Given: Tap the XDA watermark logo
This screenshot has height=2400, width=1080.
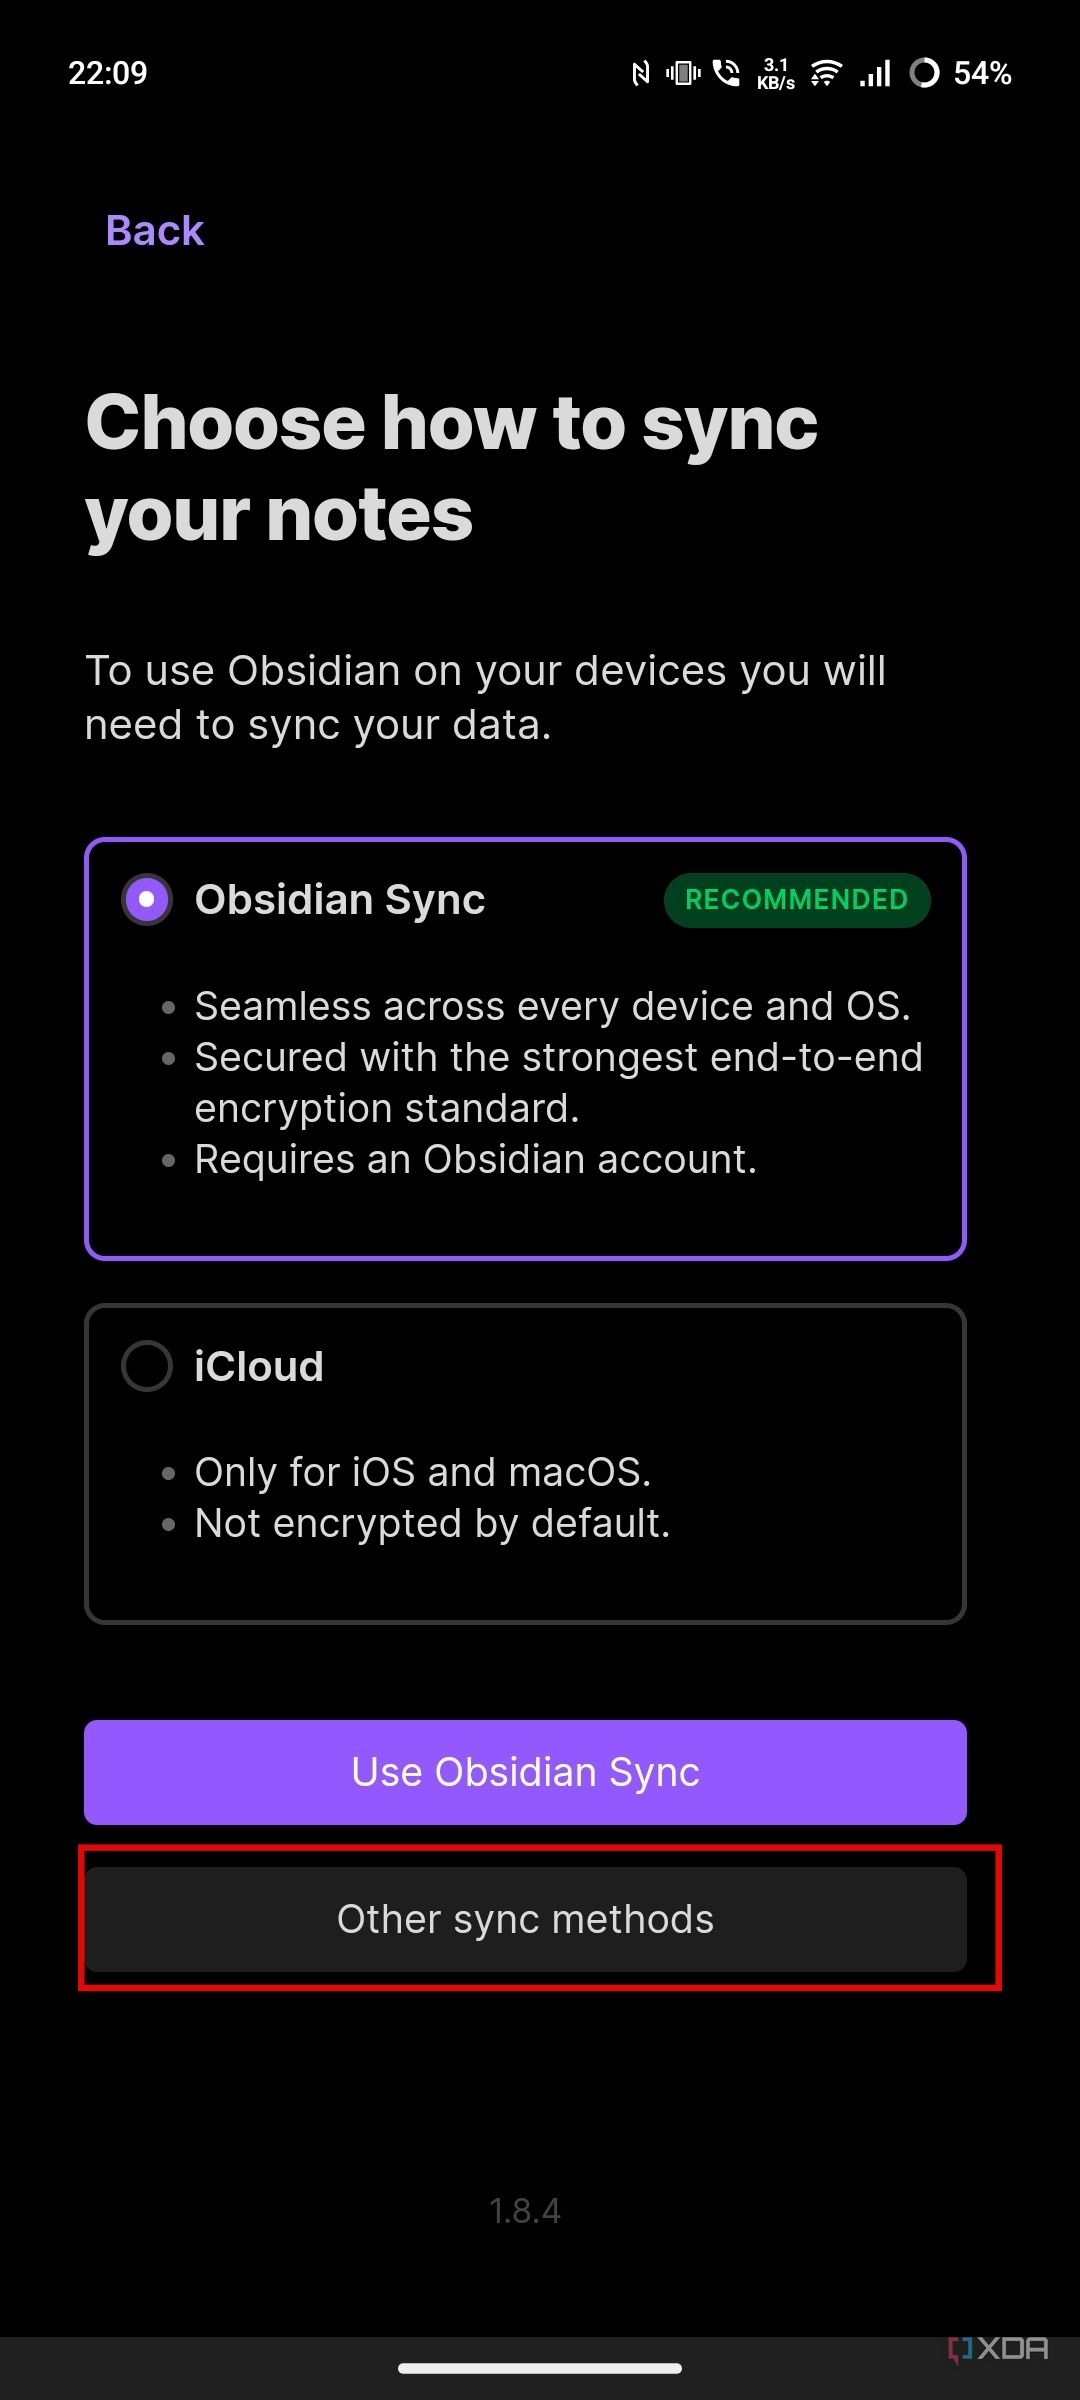Looking at the screenshot, I should pos(998,2349).
